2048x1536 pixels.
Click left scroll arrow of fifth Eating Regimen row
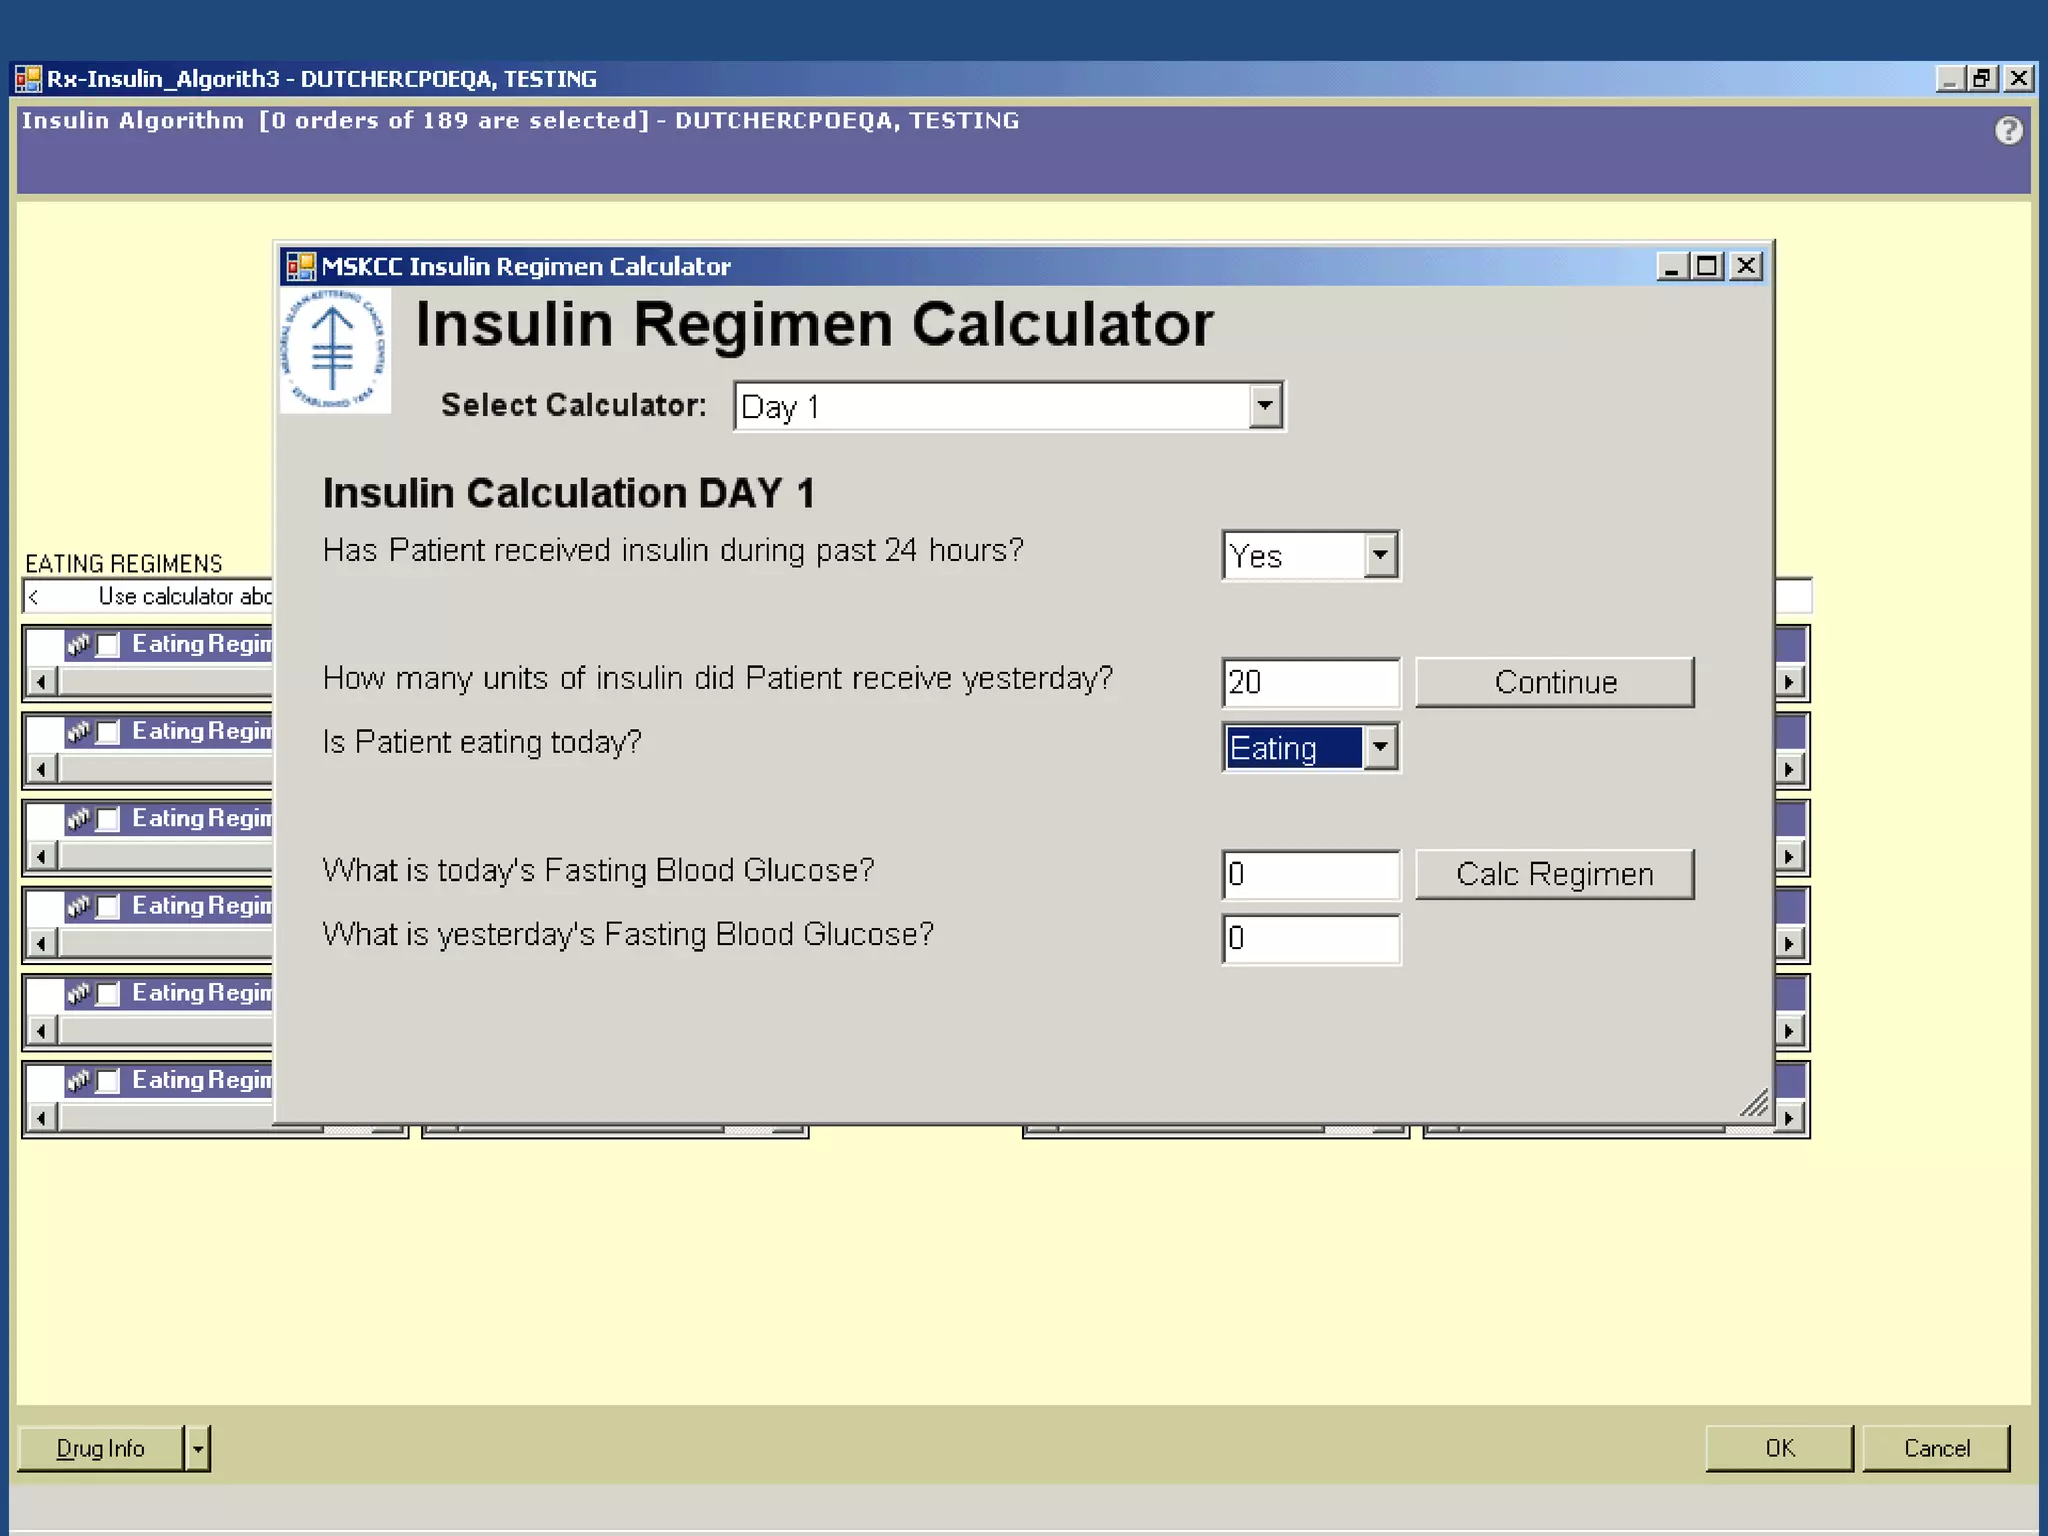[x=41, y=1030]
